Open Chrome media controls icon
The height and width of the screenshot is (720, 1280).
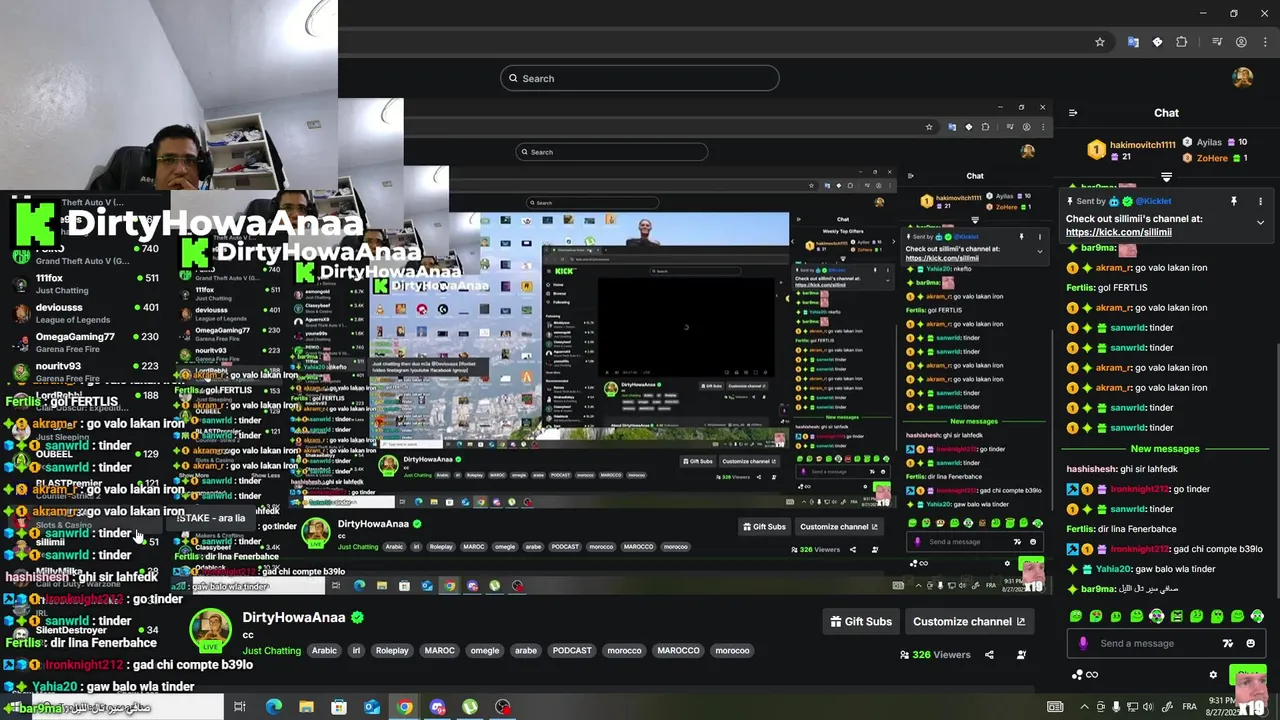(x=1217, y=42)
